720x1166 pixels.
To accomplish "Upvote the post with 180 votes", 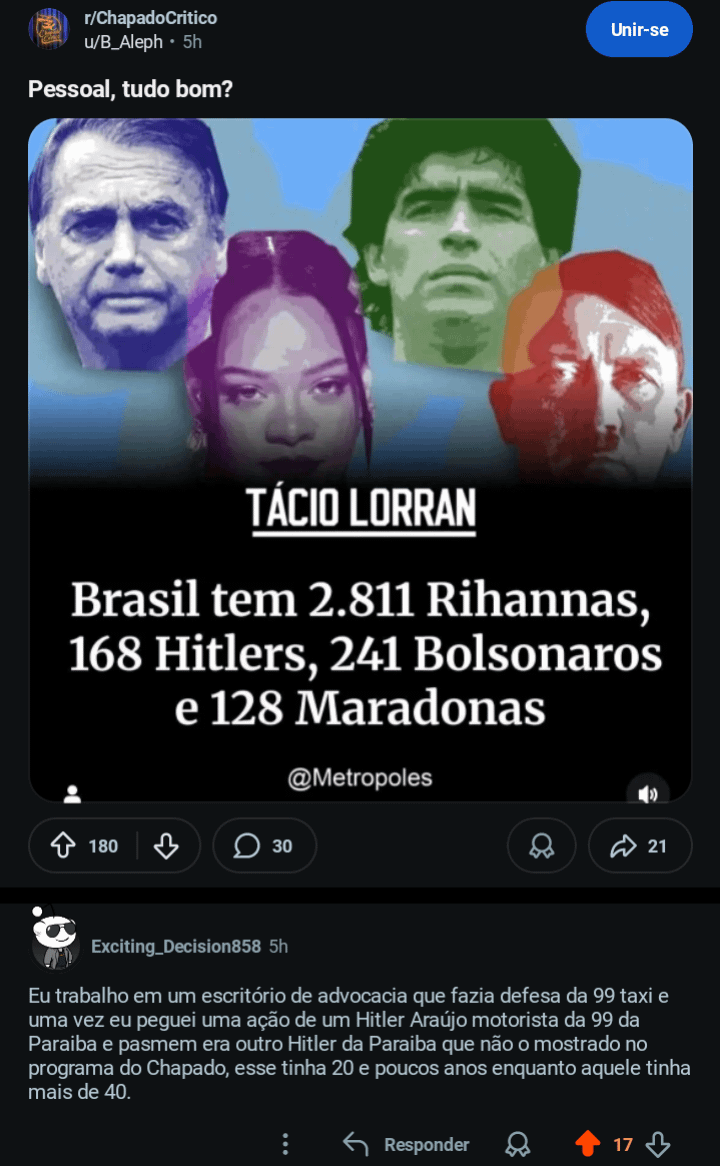I will coord(63,845).
